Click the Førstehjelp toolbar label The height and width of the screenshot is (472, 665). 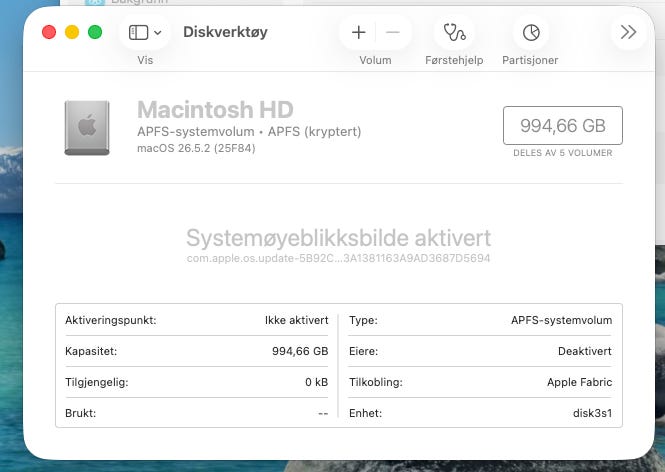(454, 60)
